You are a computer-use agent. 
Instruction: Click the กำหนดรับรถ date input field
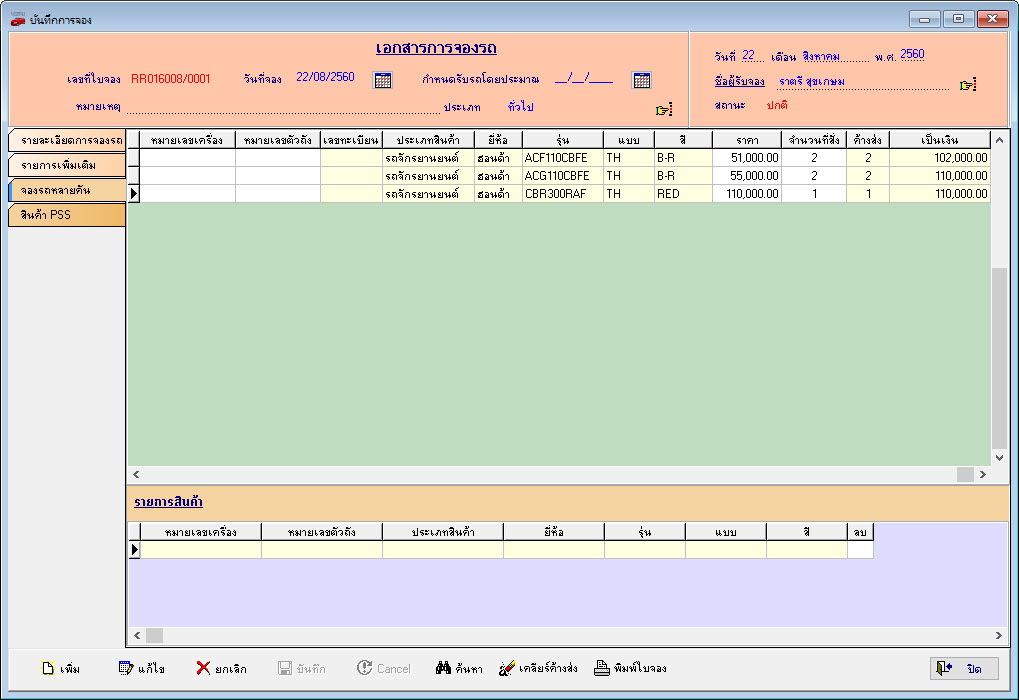584,79
